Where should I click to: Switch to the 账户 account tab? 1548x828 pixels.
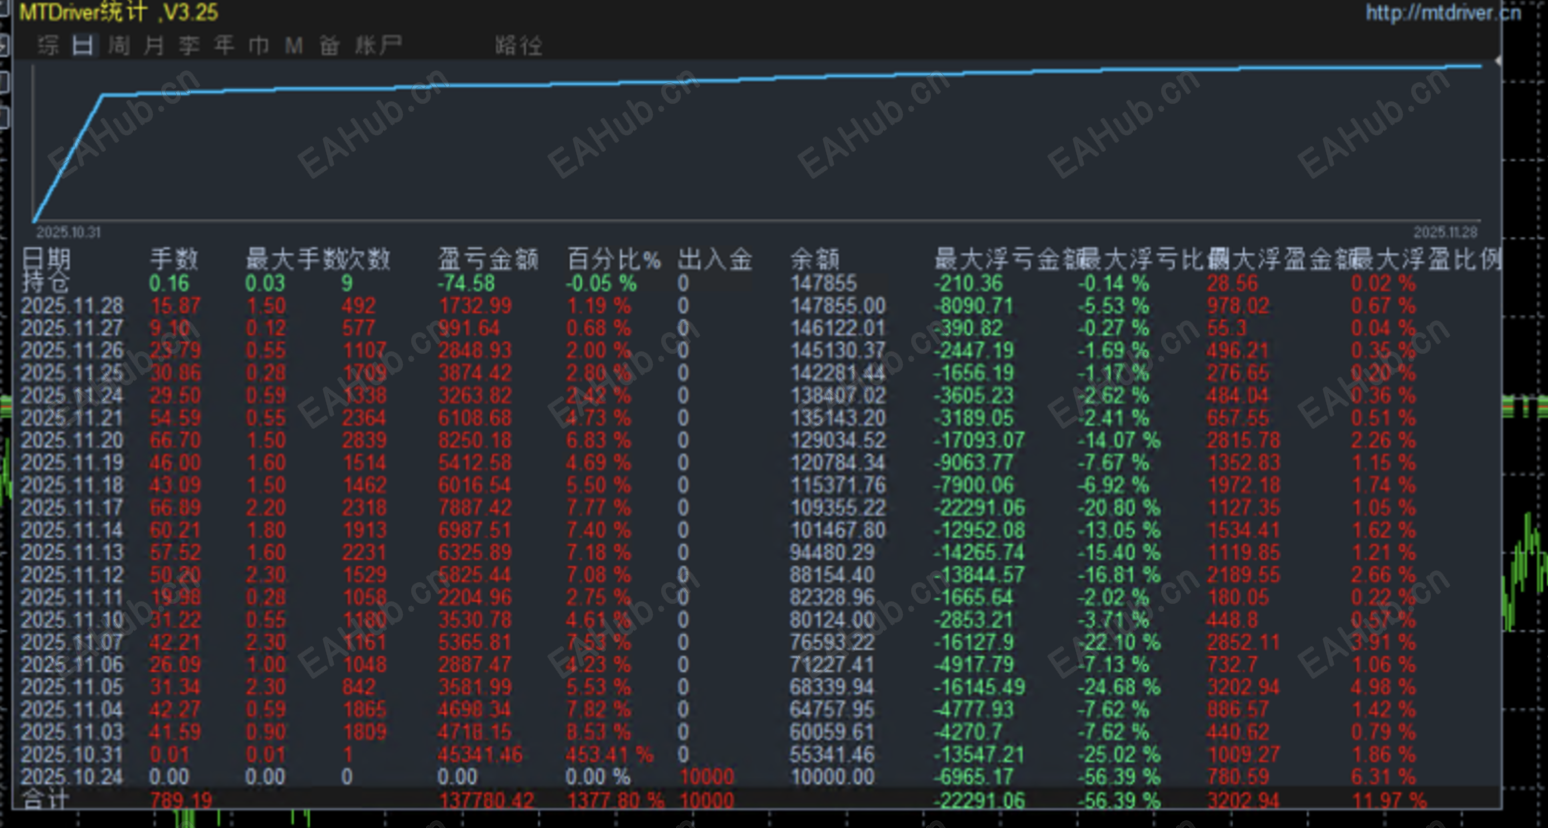click(x=379, y=46)
